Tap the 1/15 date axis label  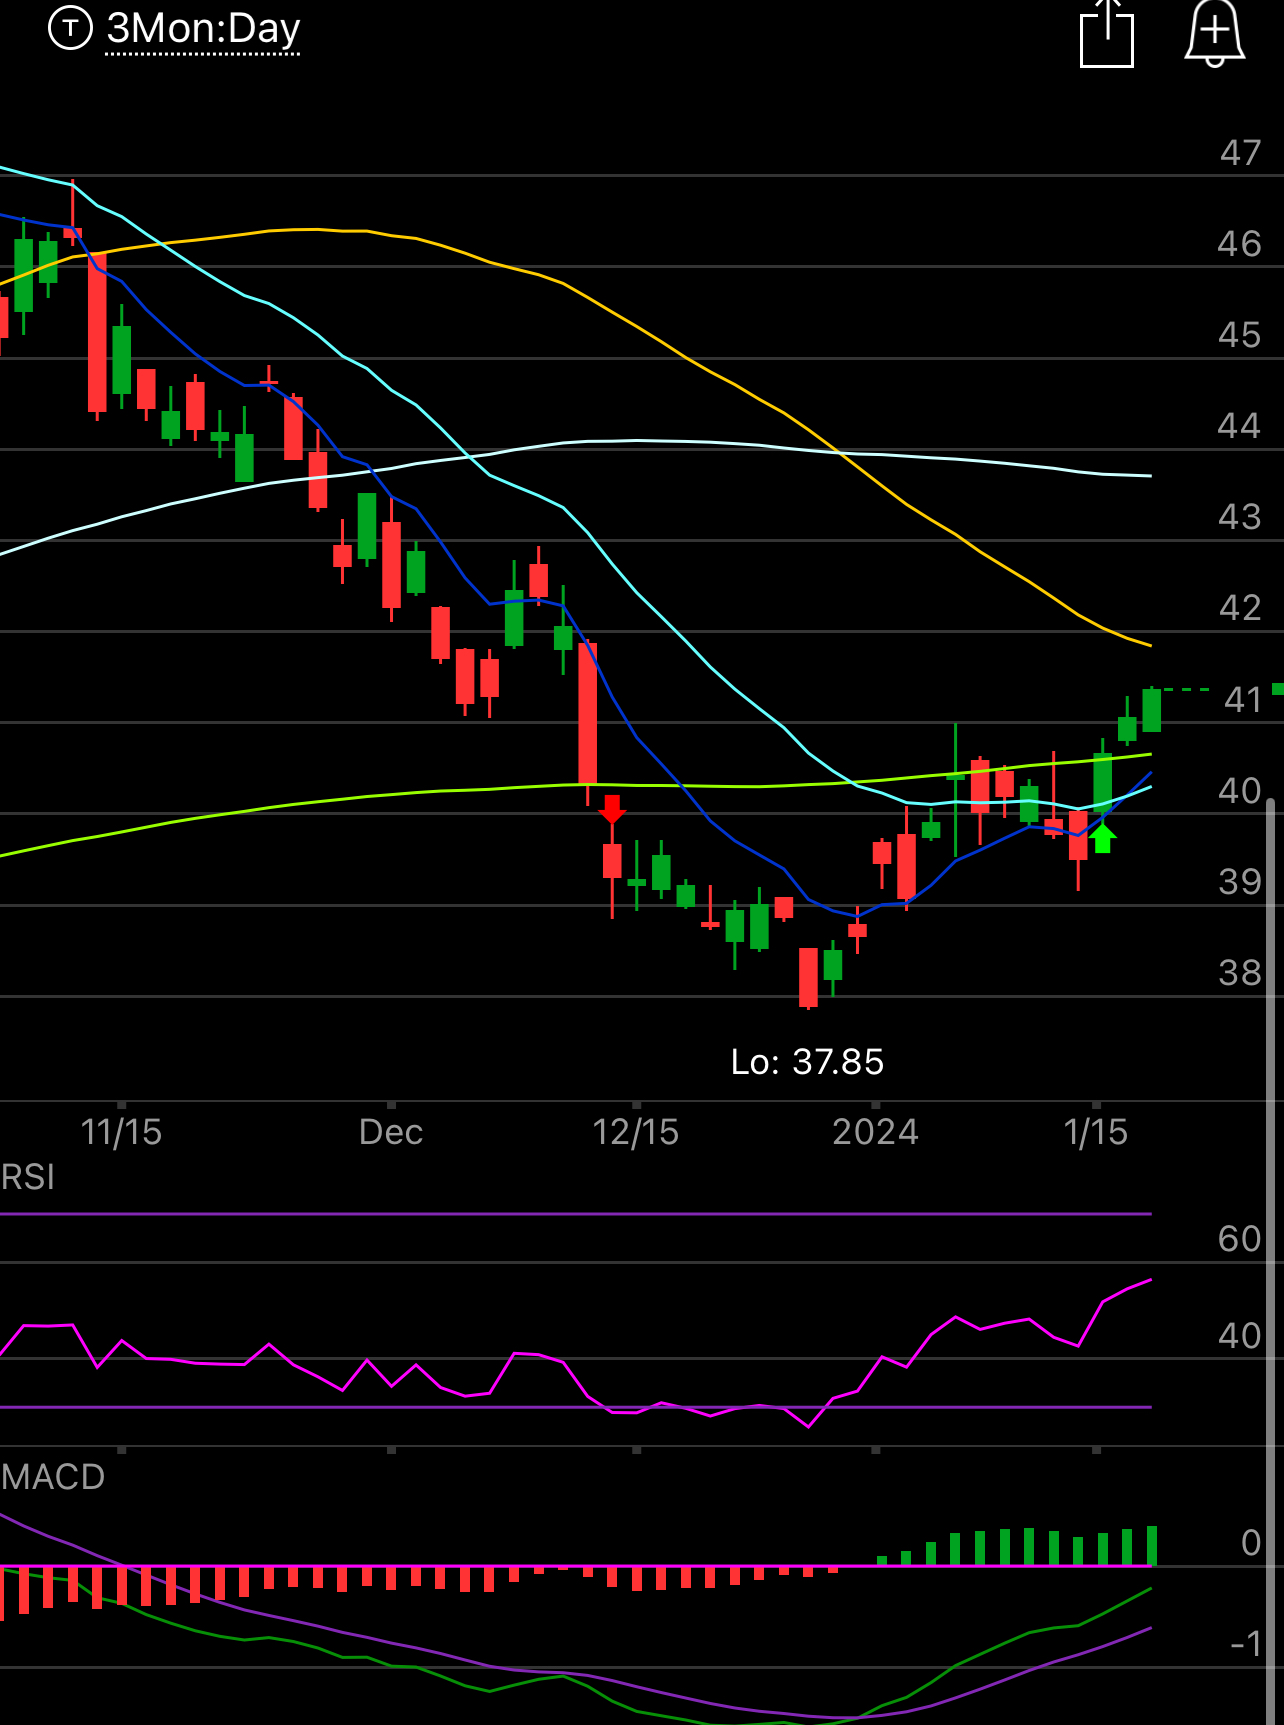pos(1096,1132)
